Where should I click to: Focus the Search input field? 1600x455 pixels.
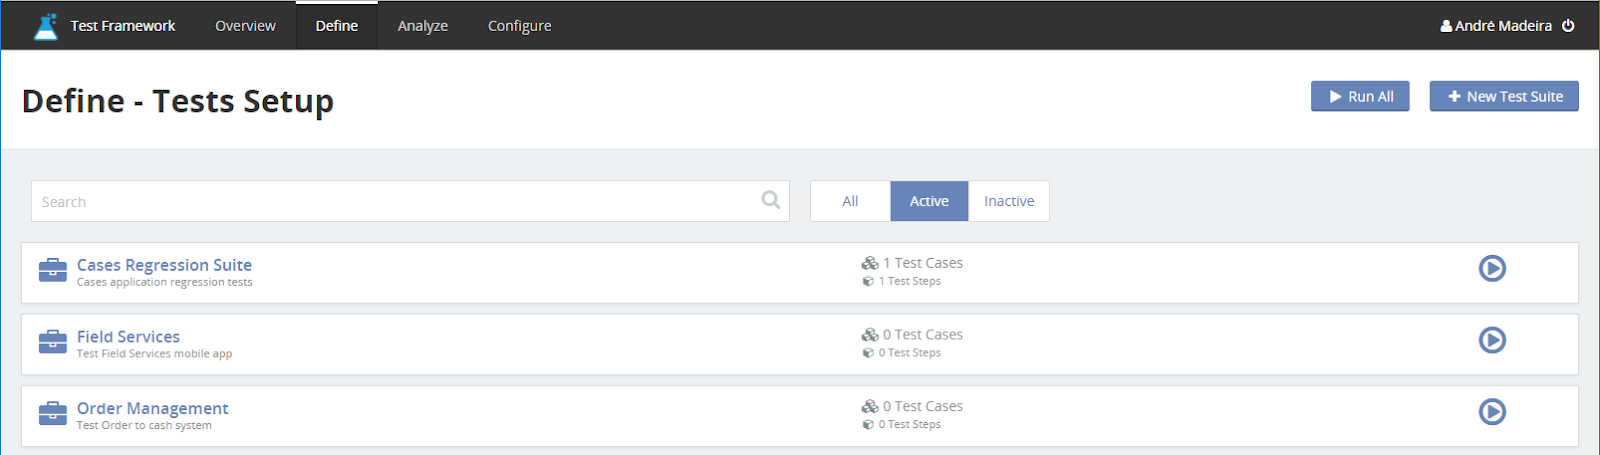[x=410, y=201]
